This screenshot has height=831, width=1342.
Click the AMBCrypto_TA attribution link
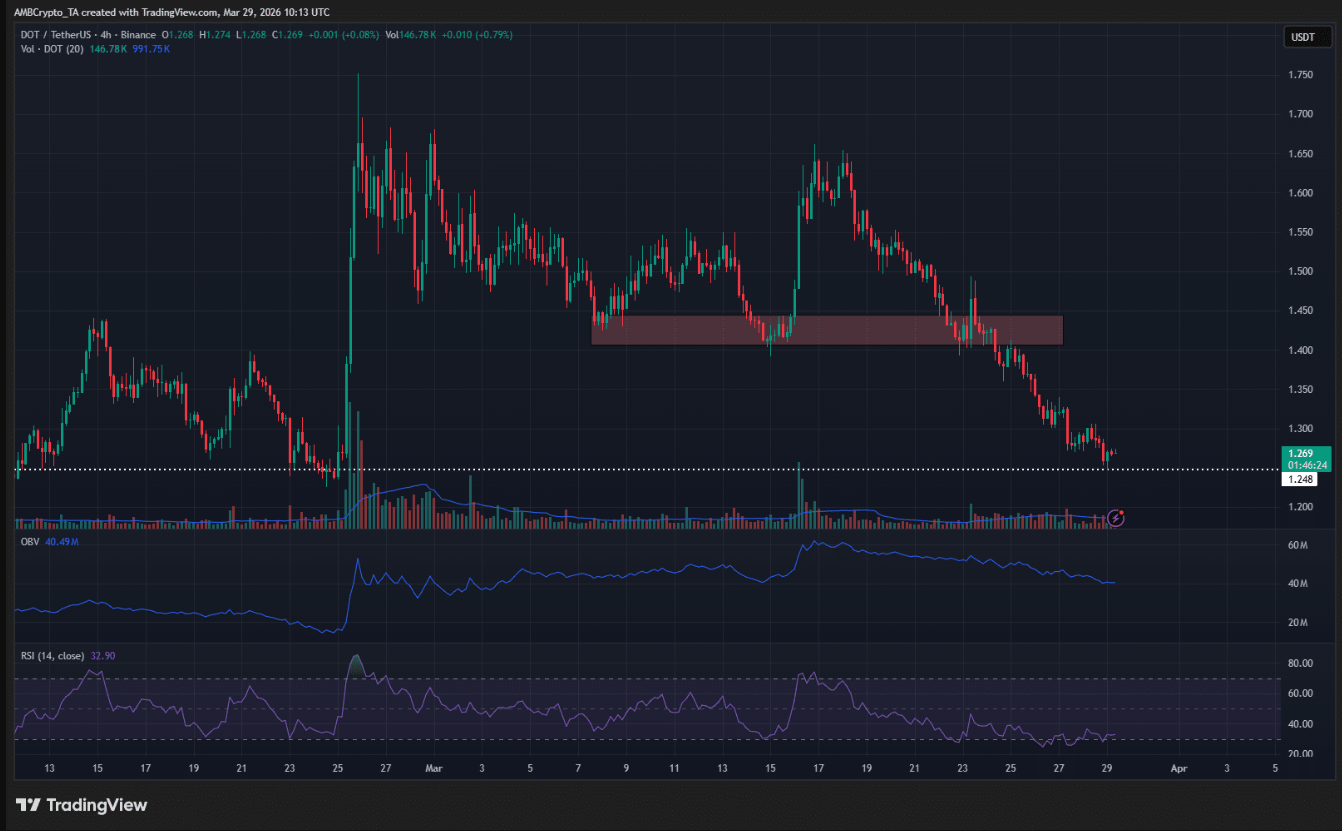[x=44, y=12]
